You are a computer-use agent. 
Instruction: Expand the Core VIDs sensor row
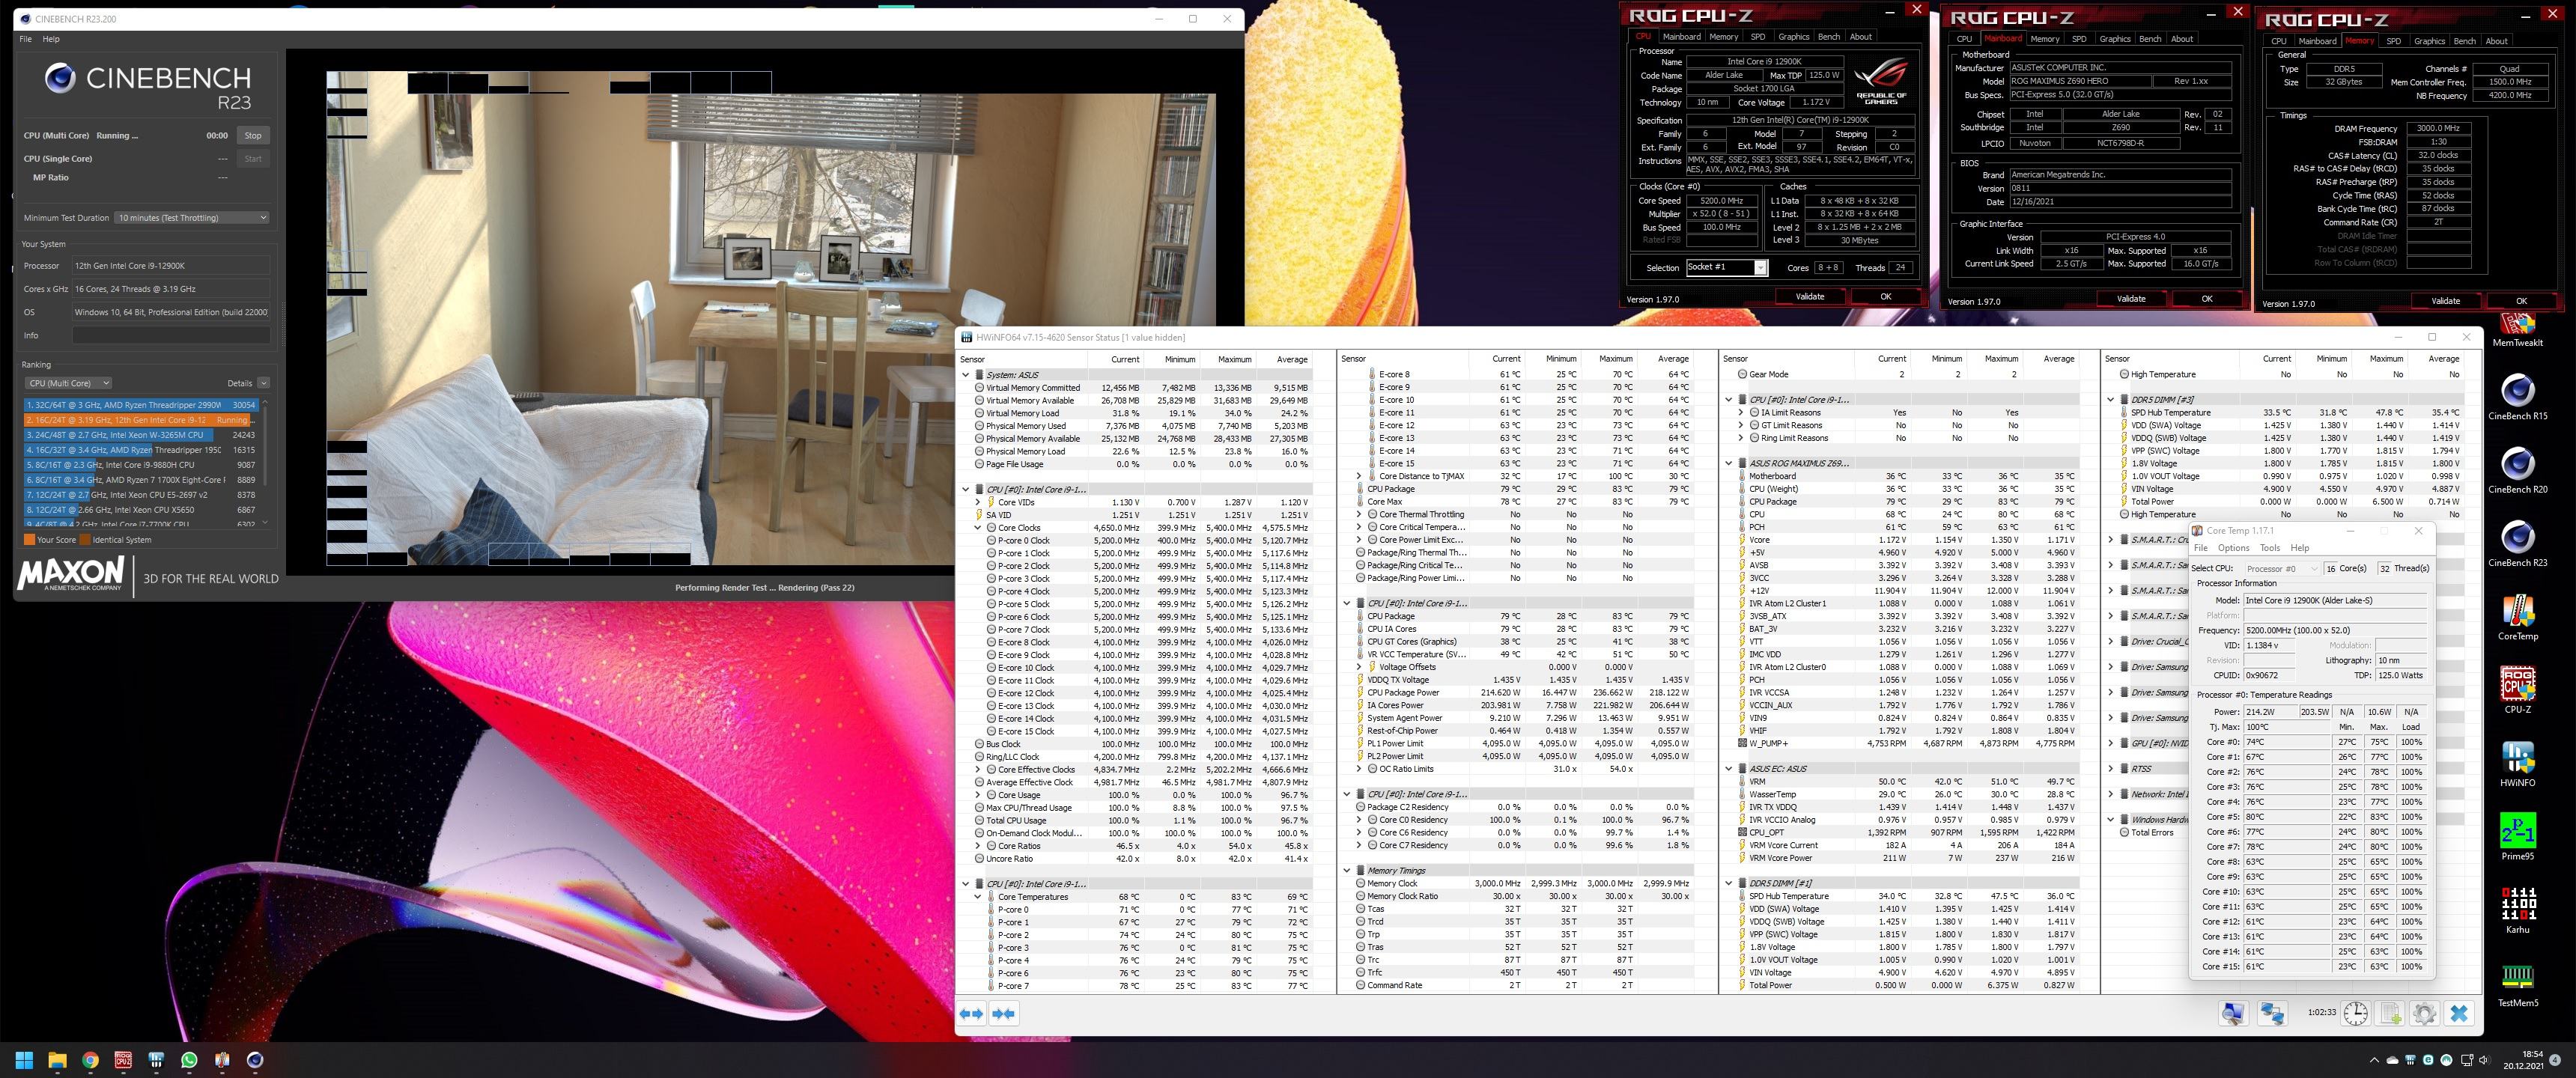(978, 502)
